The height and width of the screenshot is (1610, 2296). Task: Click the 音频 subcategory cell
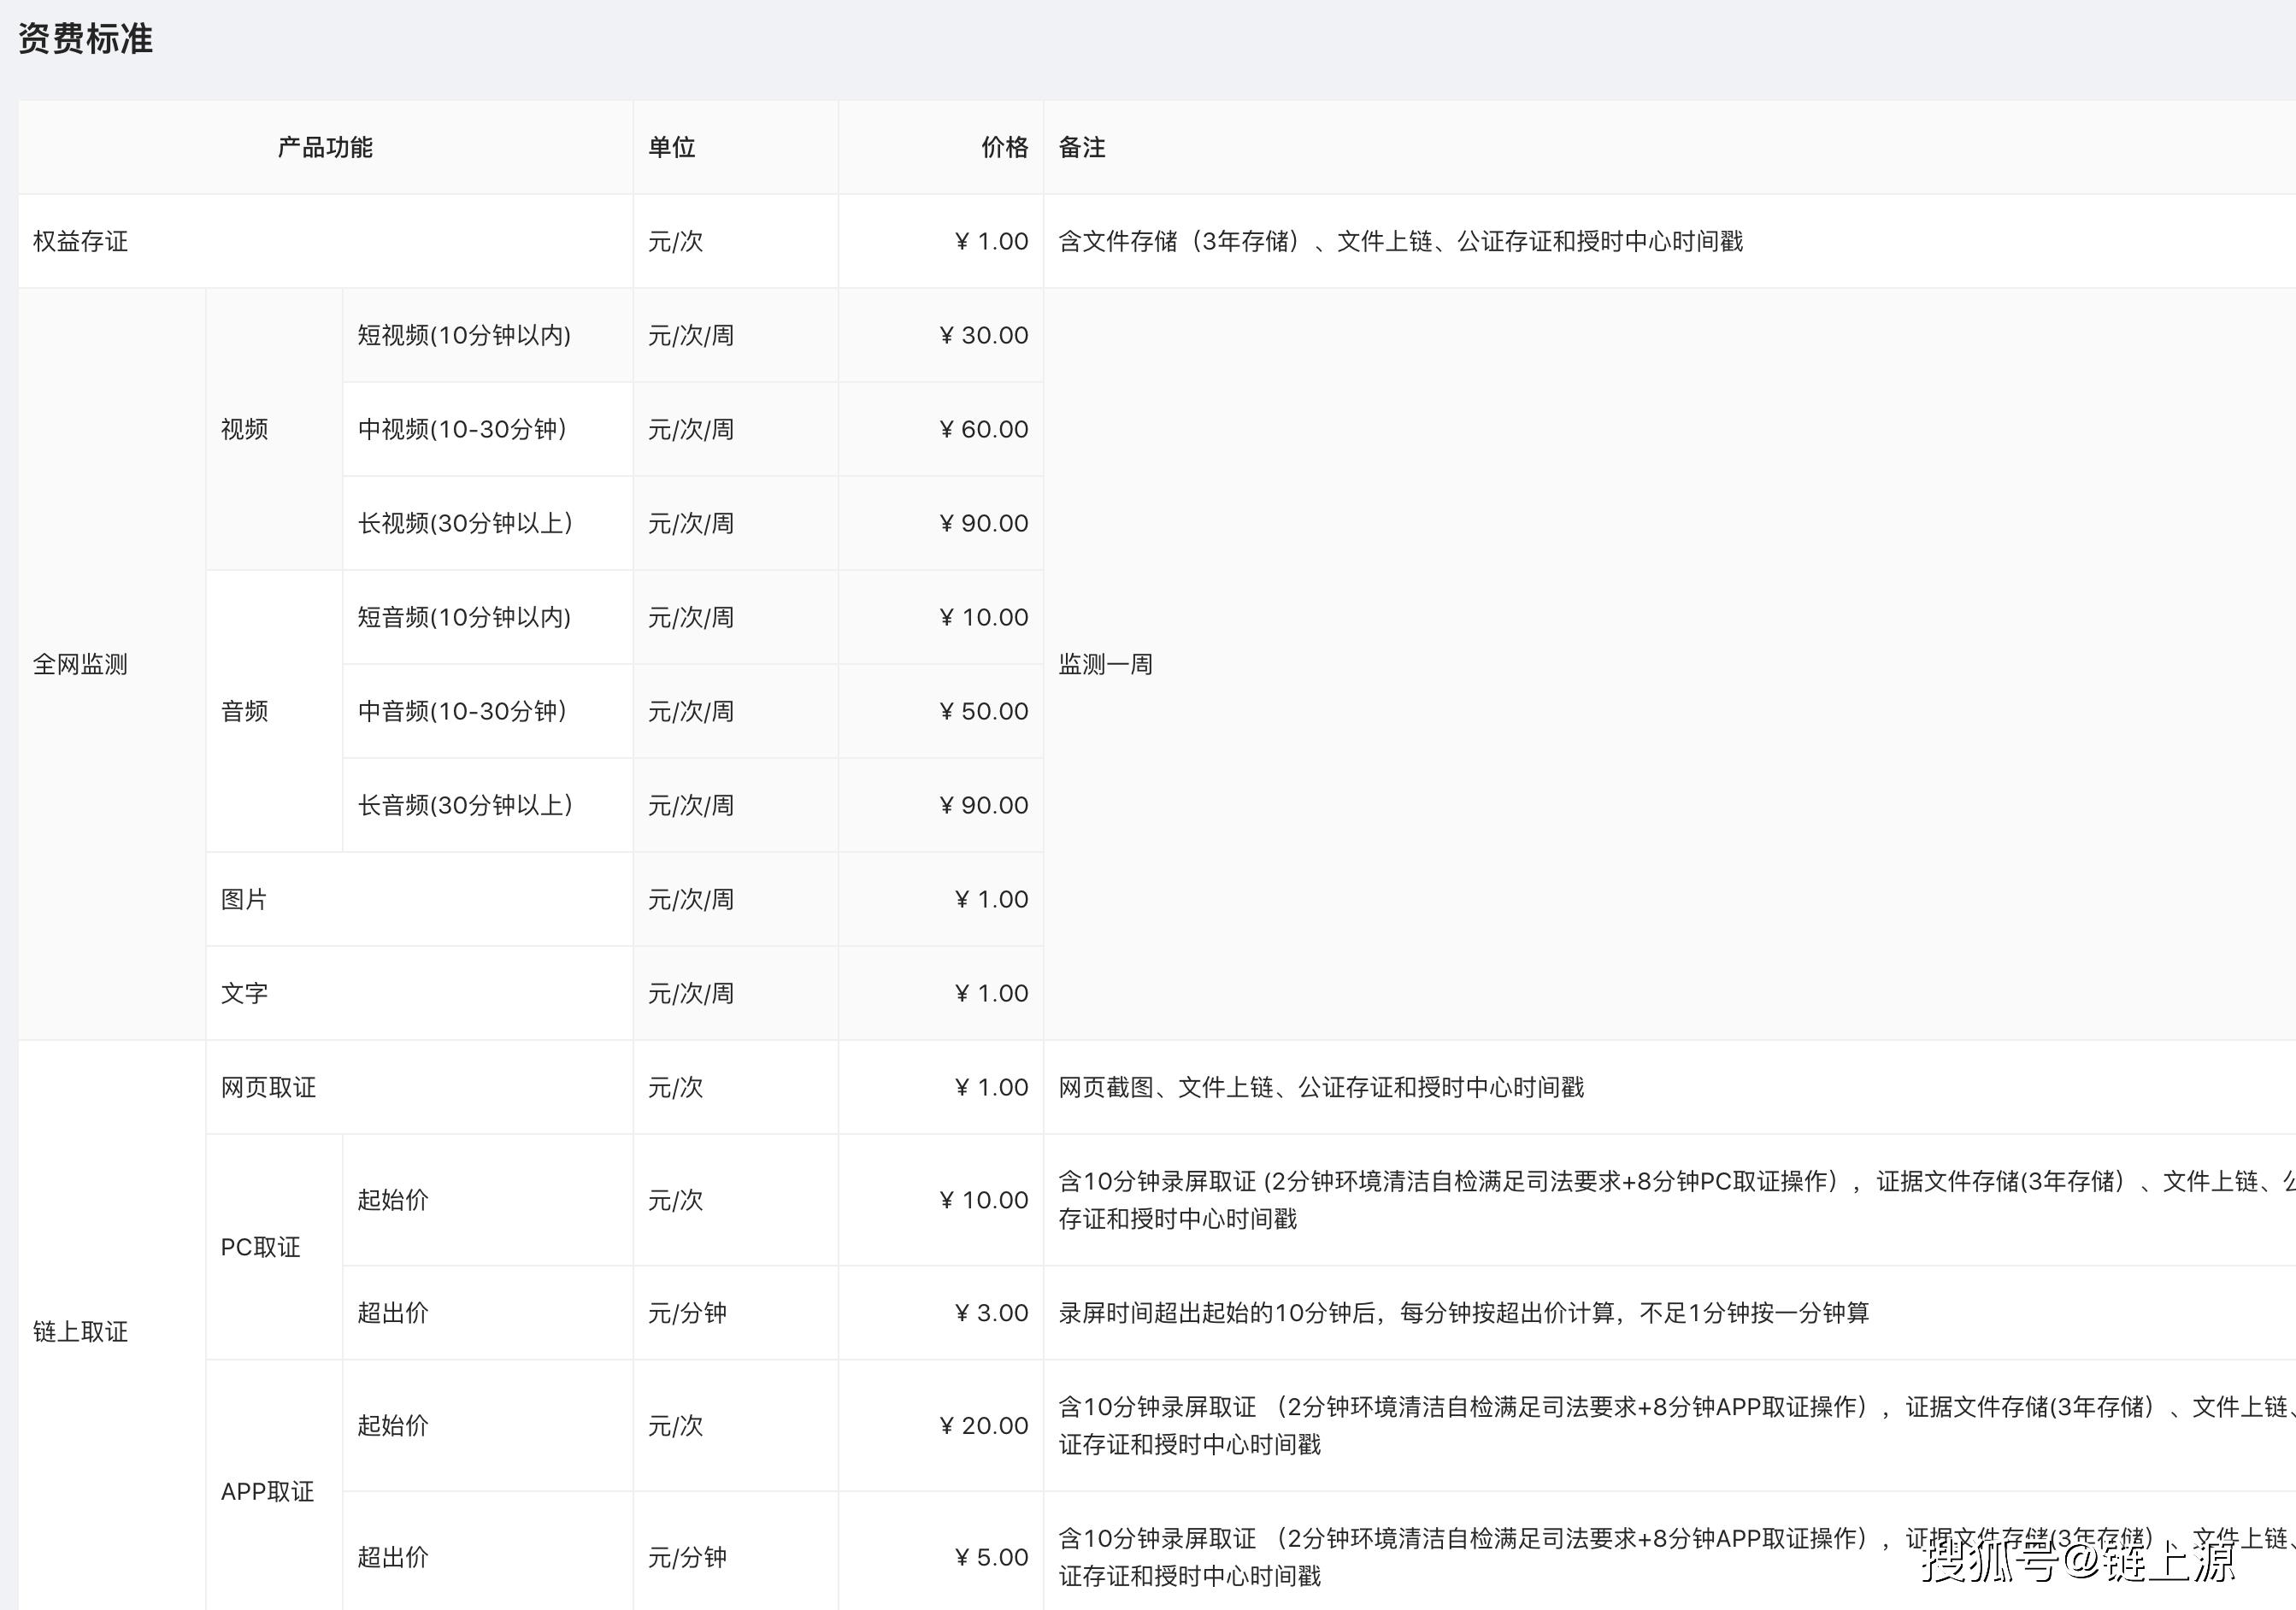pyautogui.click(x=245, y=711)
